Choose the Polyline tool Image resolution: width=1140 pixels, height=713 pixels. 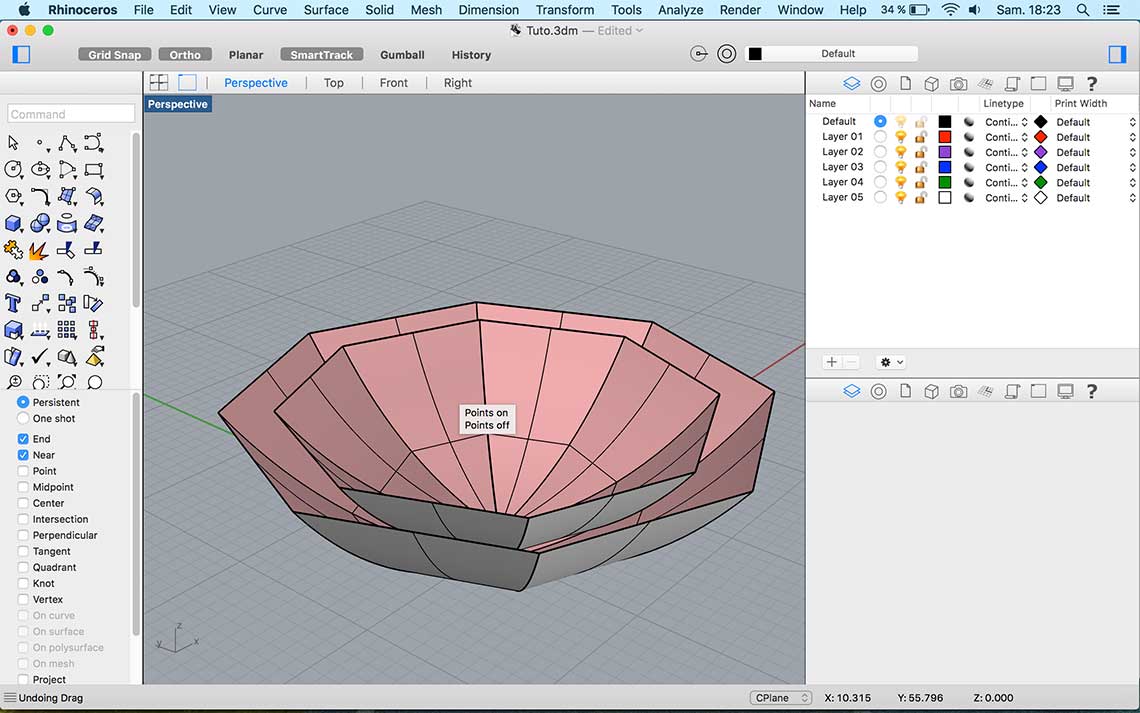(x=67, y=143)
